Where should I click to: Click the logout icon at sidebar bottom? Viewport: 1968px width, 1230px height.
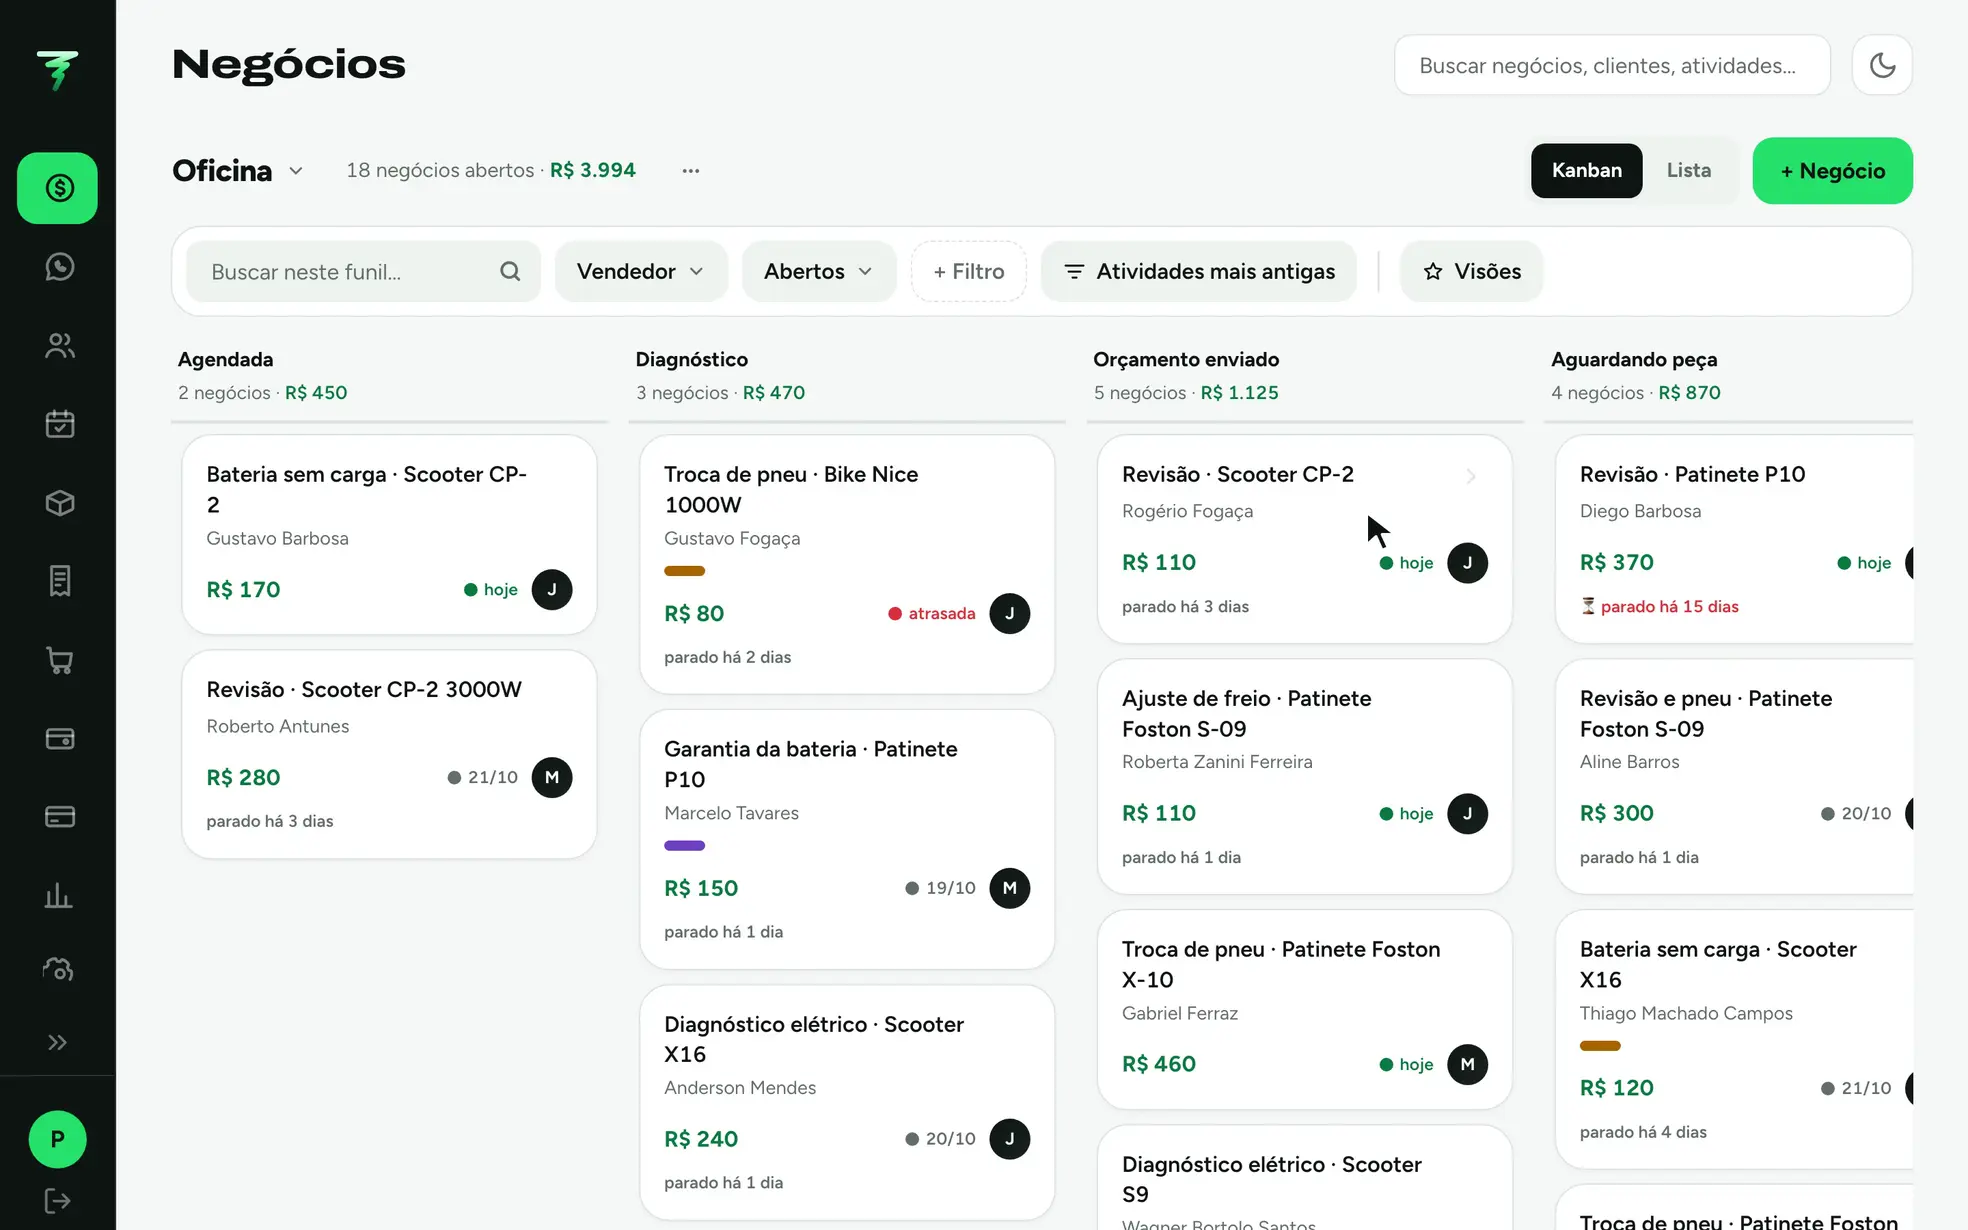coord(58,1201)
